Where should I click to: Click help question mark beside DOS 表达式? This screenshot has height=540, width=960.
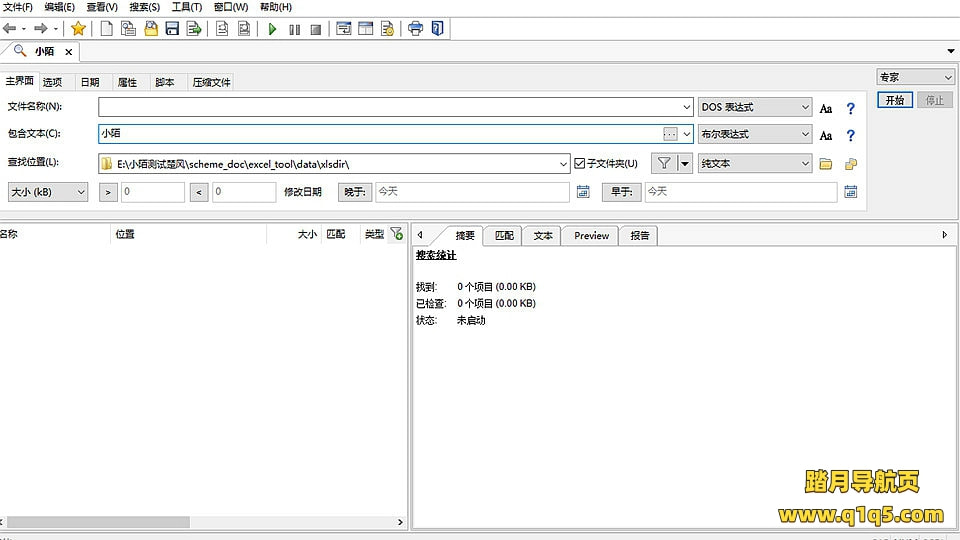click(x=851, y=108)
